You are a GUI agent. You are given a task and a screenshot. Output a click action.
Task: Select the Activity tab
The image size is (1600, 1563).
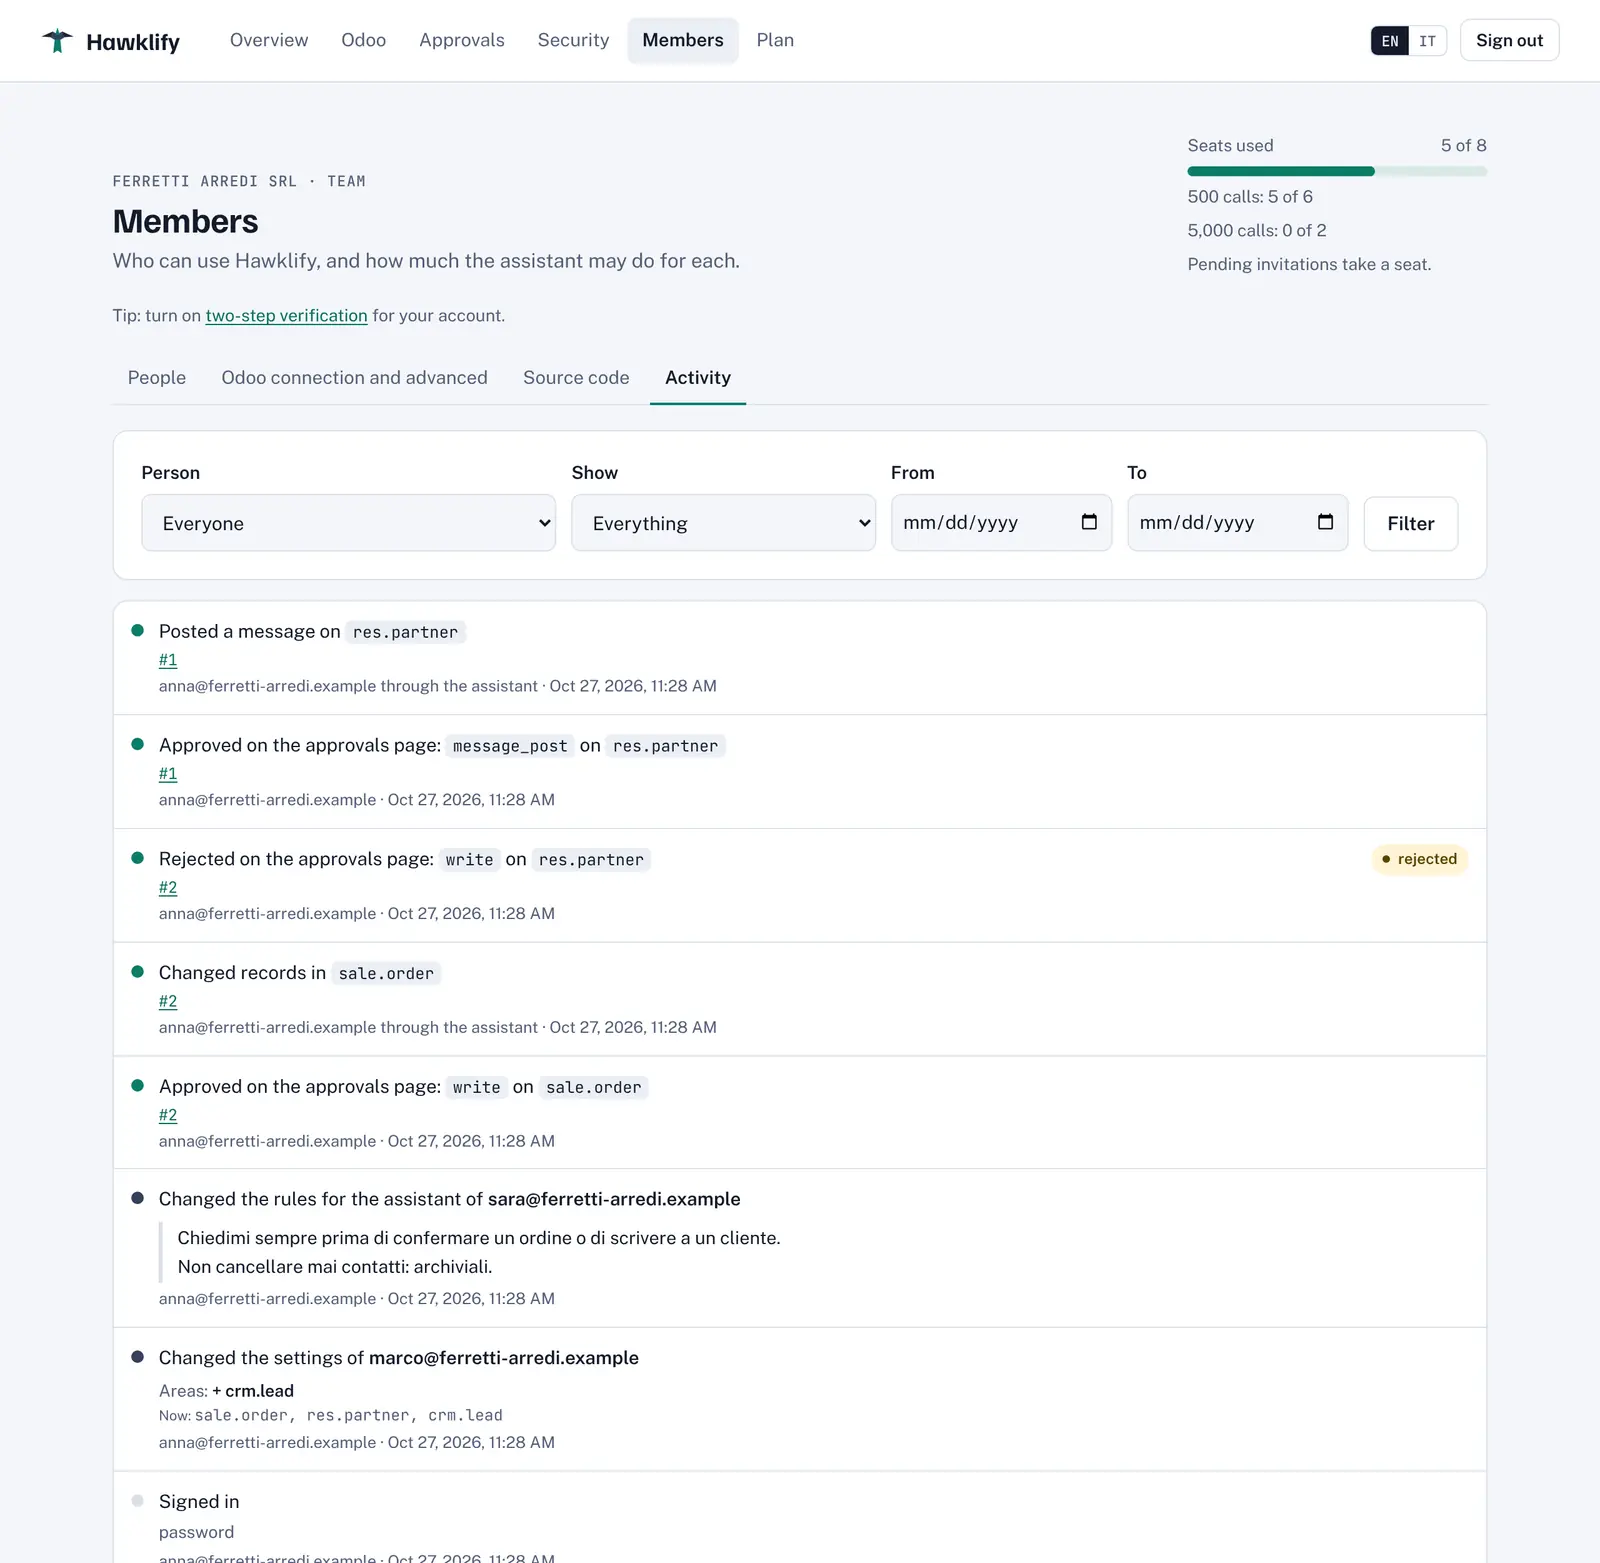click(x=698, y=378)
